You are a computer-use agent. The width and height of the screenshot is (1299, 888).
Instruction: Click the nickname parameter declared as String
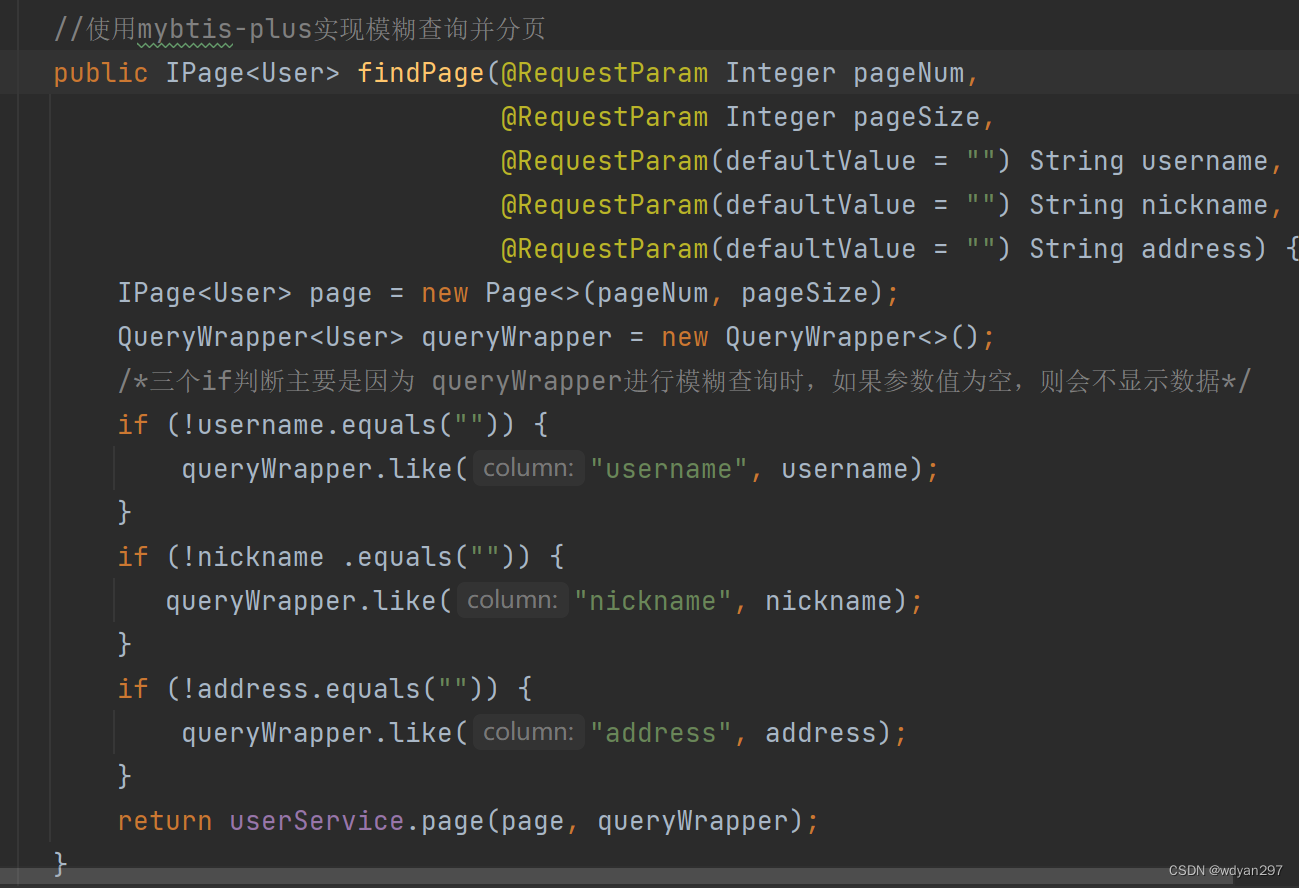[x=1205, y=205]
